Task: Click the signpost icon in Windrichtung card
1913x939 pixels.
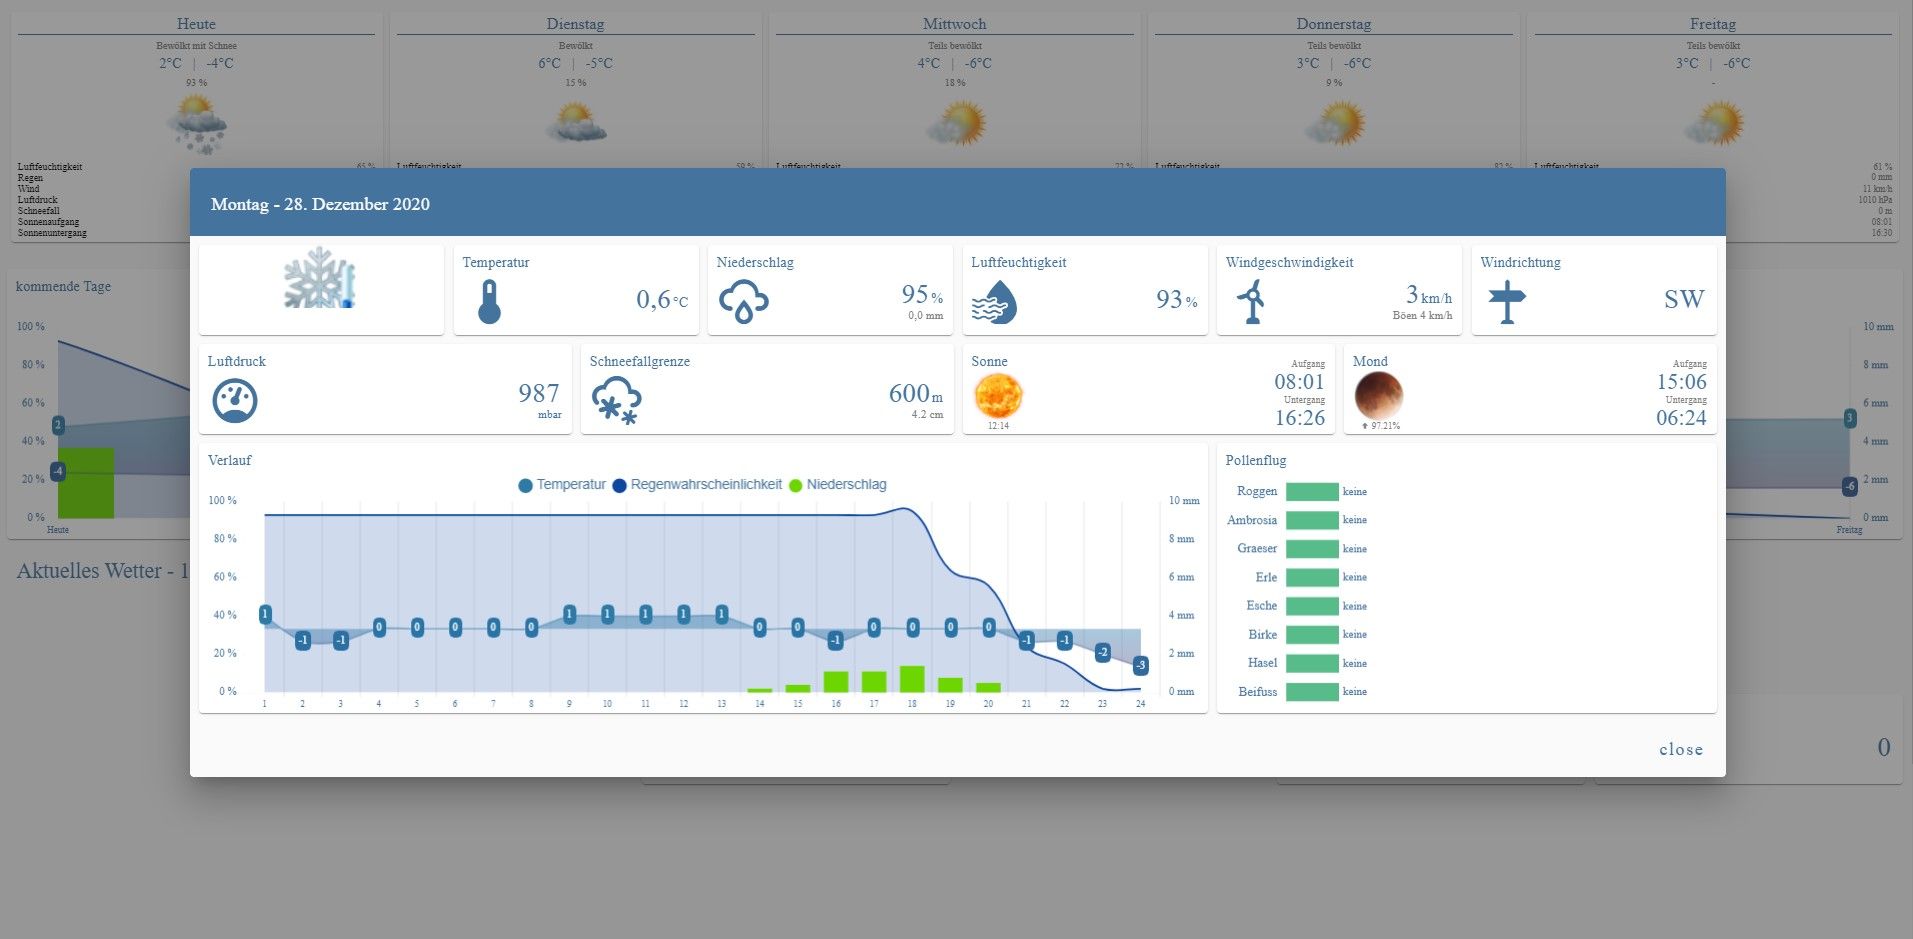Action: (x=1507, y=301)
